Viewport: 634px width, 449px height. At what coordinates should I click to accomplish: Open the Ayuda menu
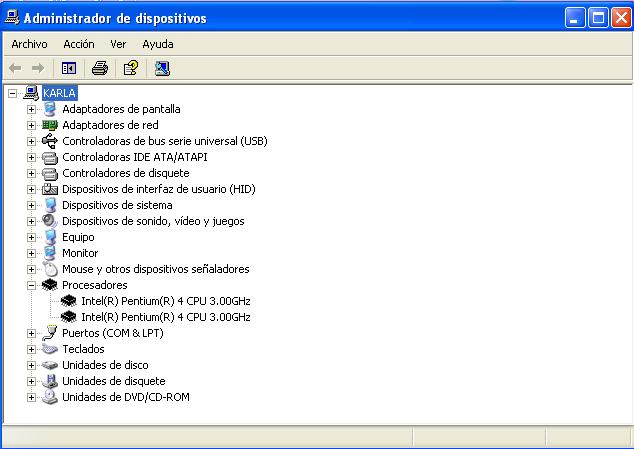[157, 44]
